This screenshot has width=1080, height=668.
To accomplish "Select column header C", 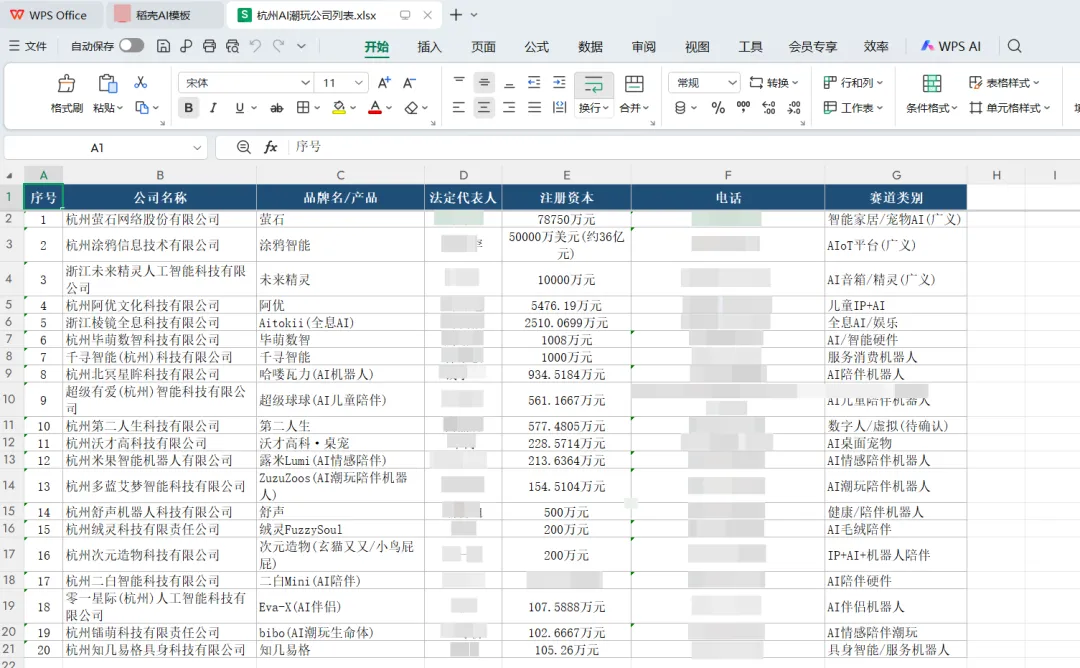I will [340, 175].
